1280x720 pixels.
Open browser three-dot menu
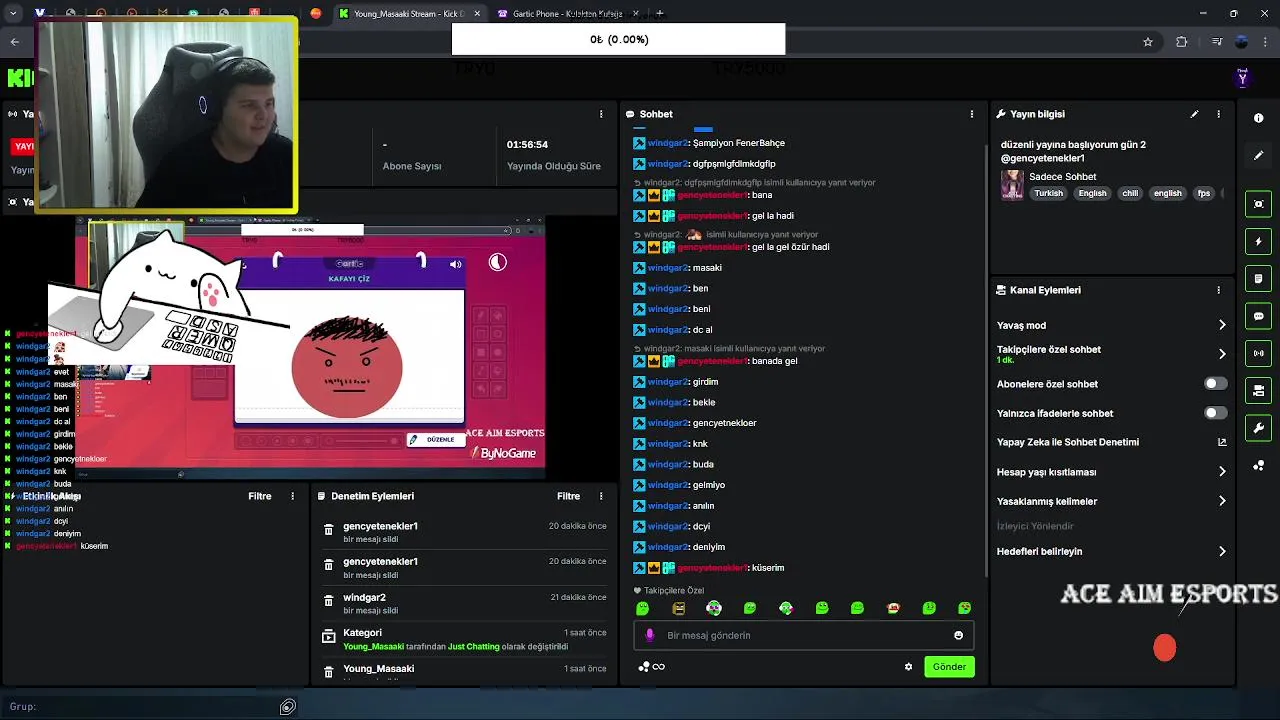click(x=1267, y=42)
